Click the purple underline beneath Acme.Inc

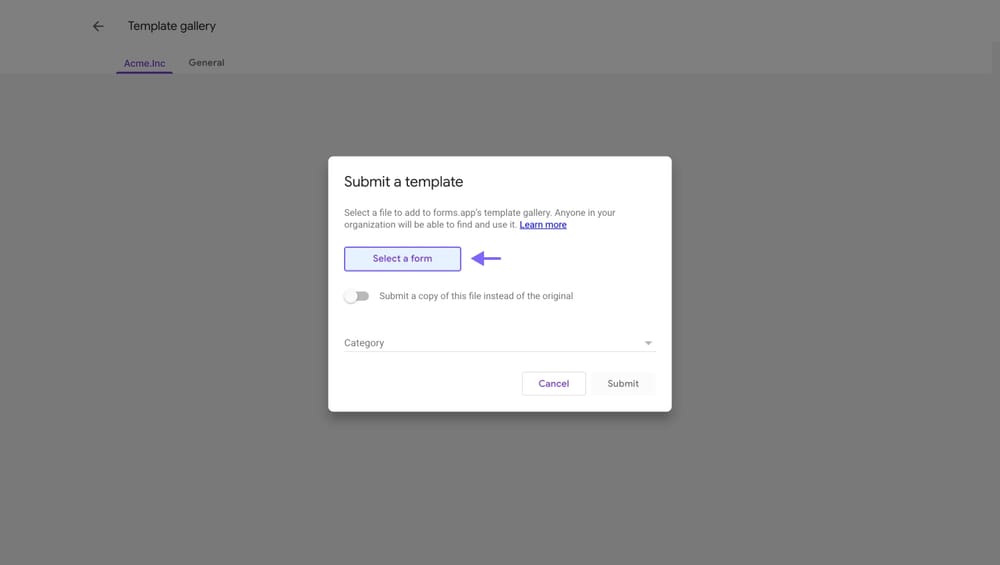(144, 72)
